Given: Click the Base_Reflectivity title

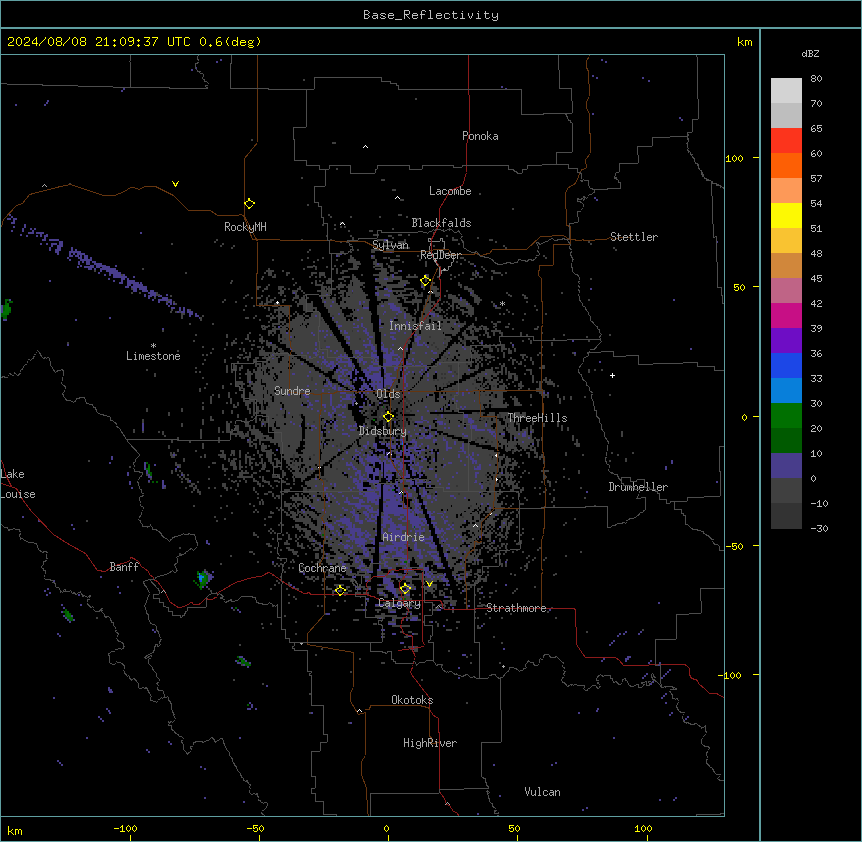Looking at the screenshot, I should (431, 15).
